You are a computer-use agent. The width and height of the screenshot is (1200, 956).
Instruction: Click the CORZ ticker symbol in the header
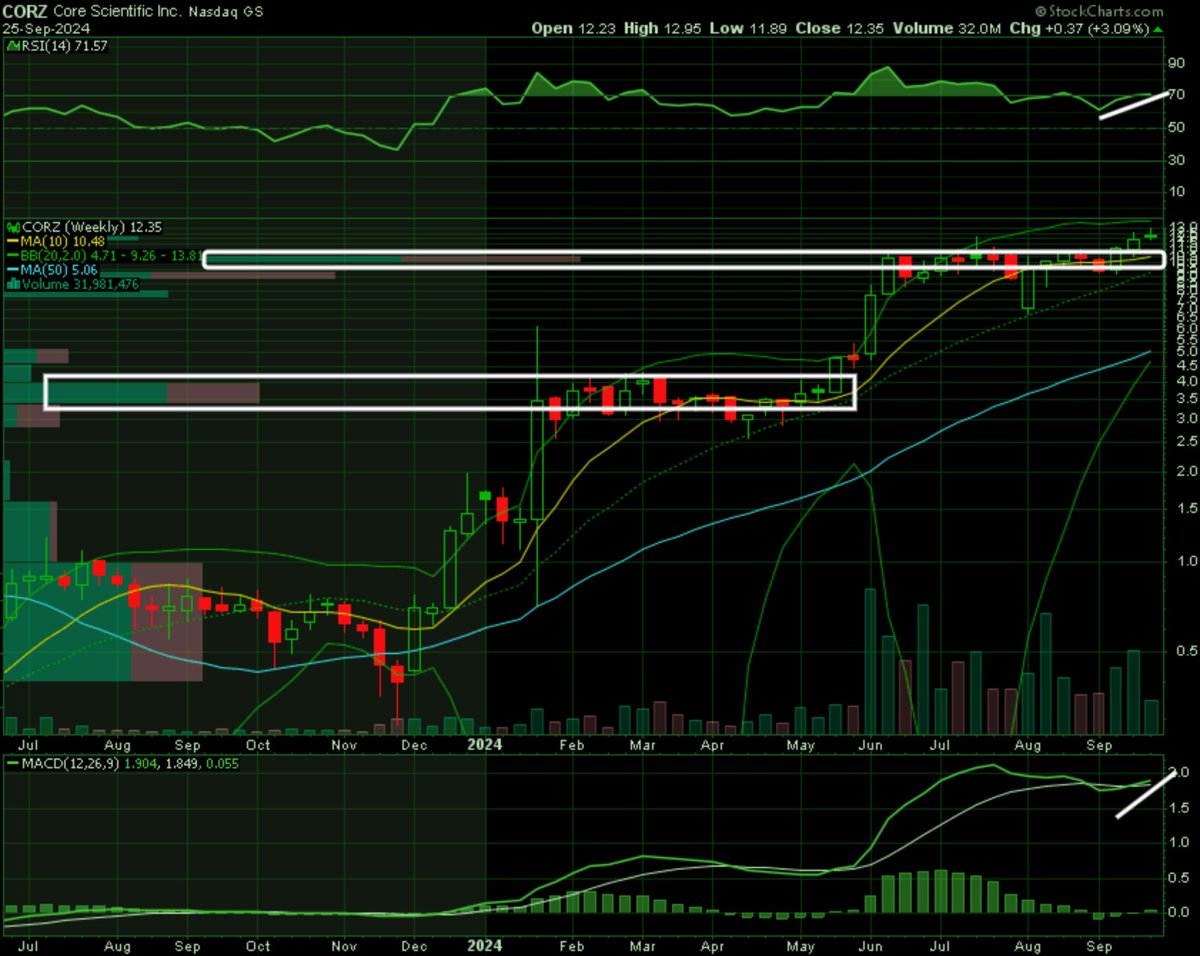click(x=24, y=10)
